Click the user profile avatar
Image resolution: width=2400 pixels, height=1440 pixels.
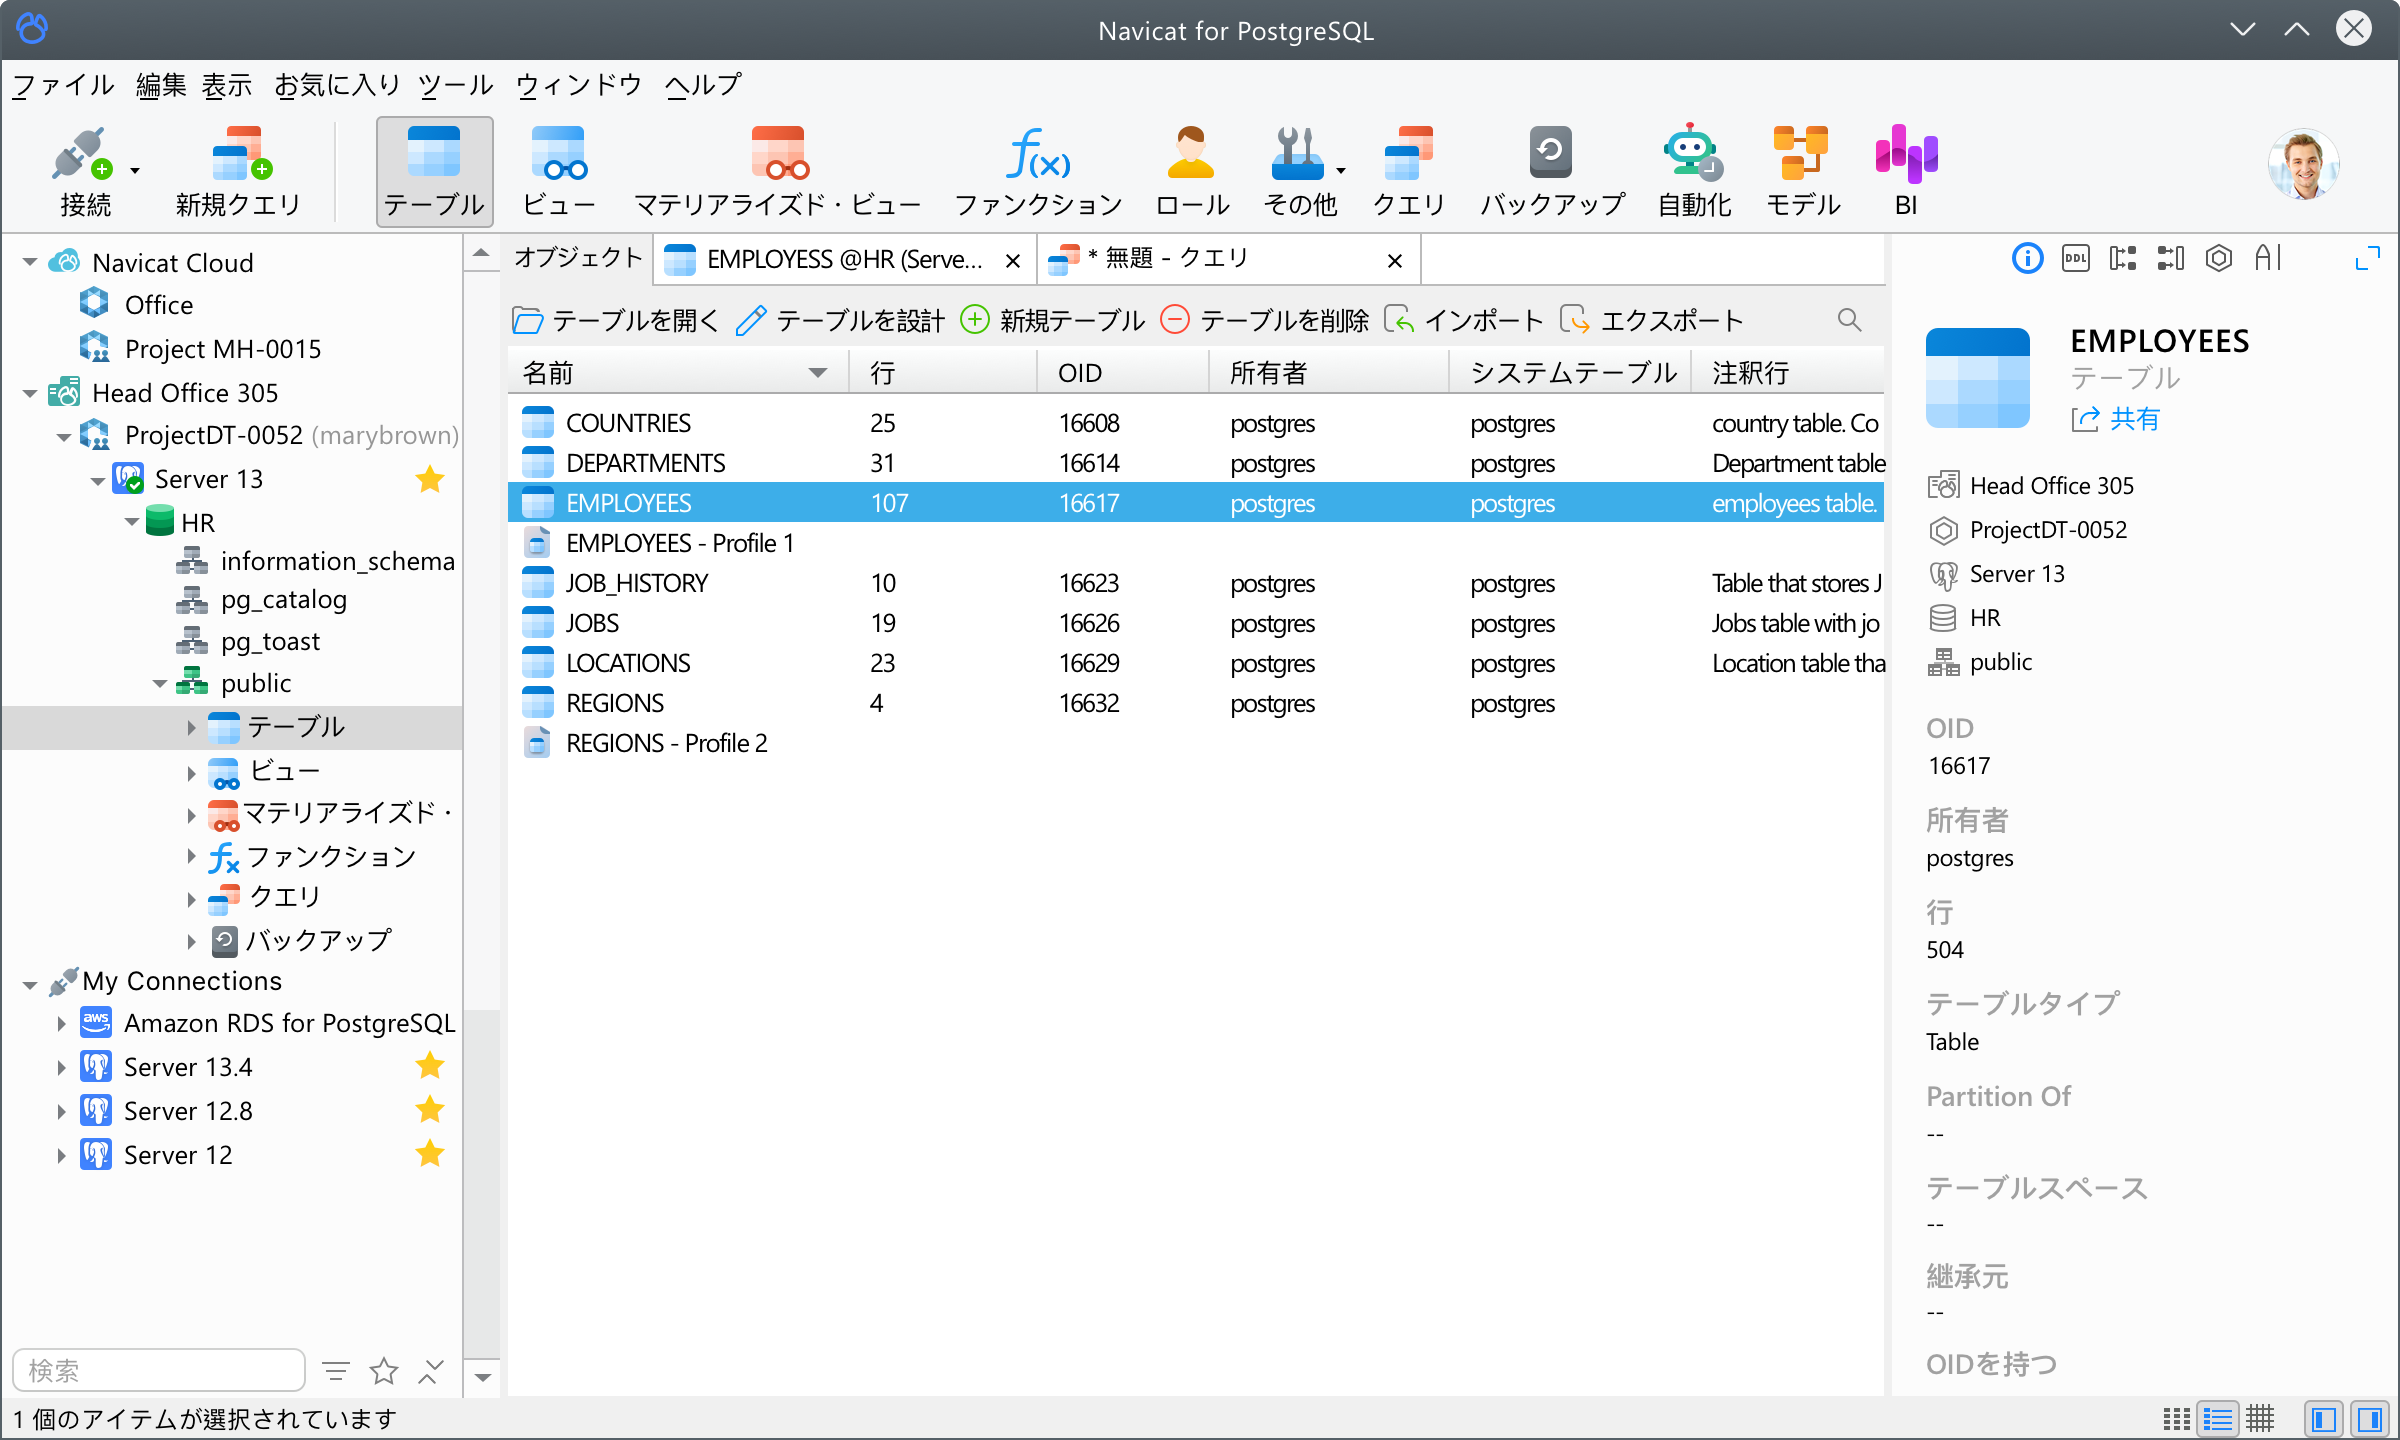point(2303,165)
